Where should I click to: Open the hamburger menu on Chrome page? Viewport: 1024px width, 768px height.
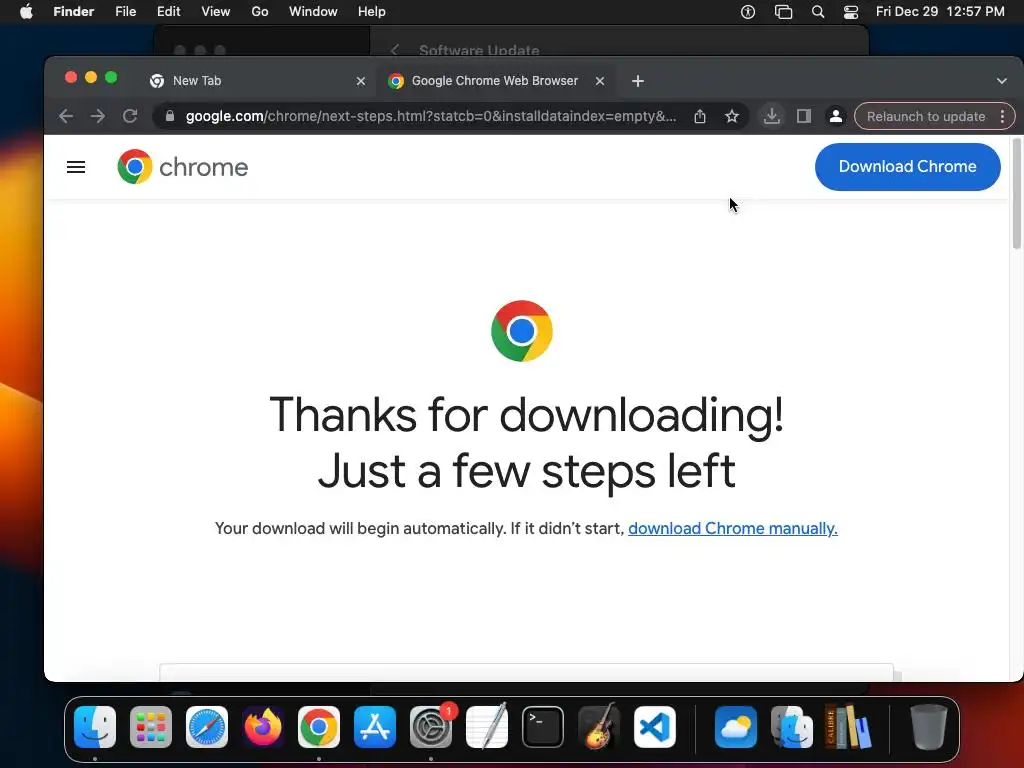pyautogui.click(x=76, y=167)
